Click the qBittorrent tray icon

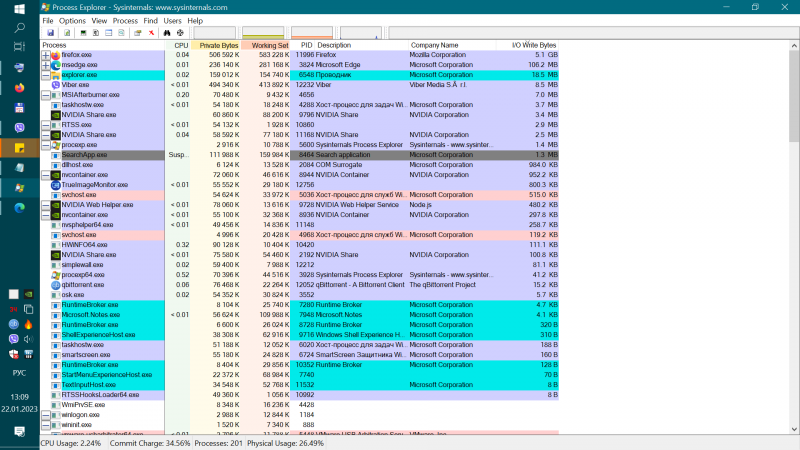pyautogui.click(x=14, y=324)
